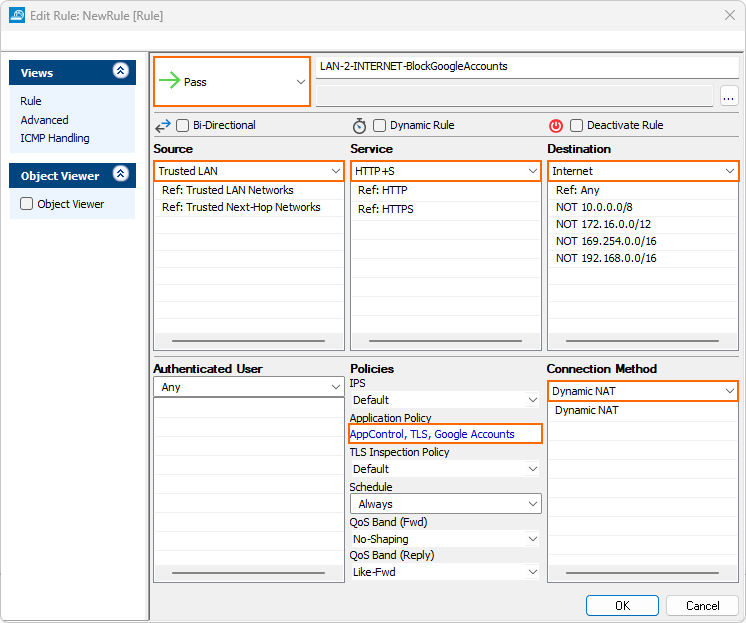Click the Service list horizontal scrollbar

(445, 341)
